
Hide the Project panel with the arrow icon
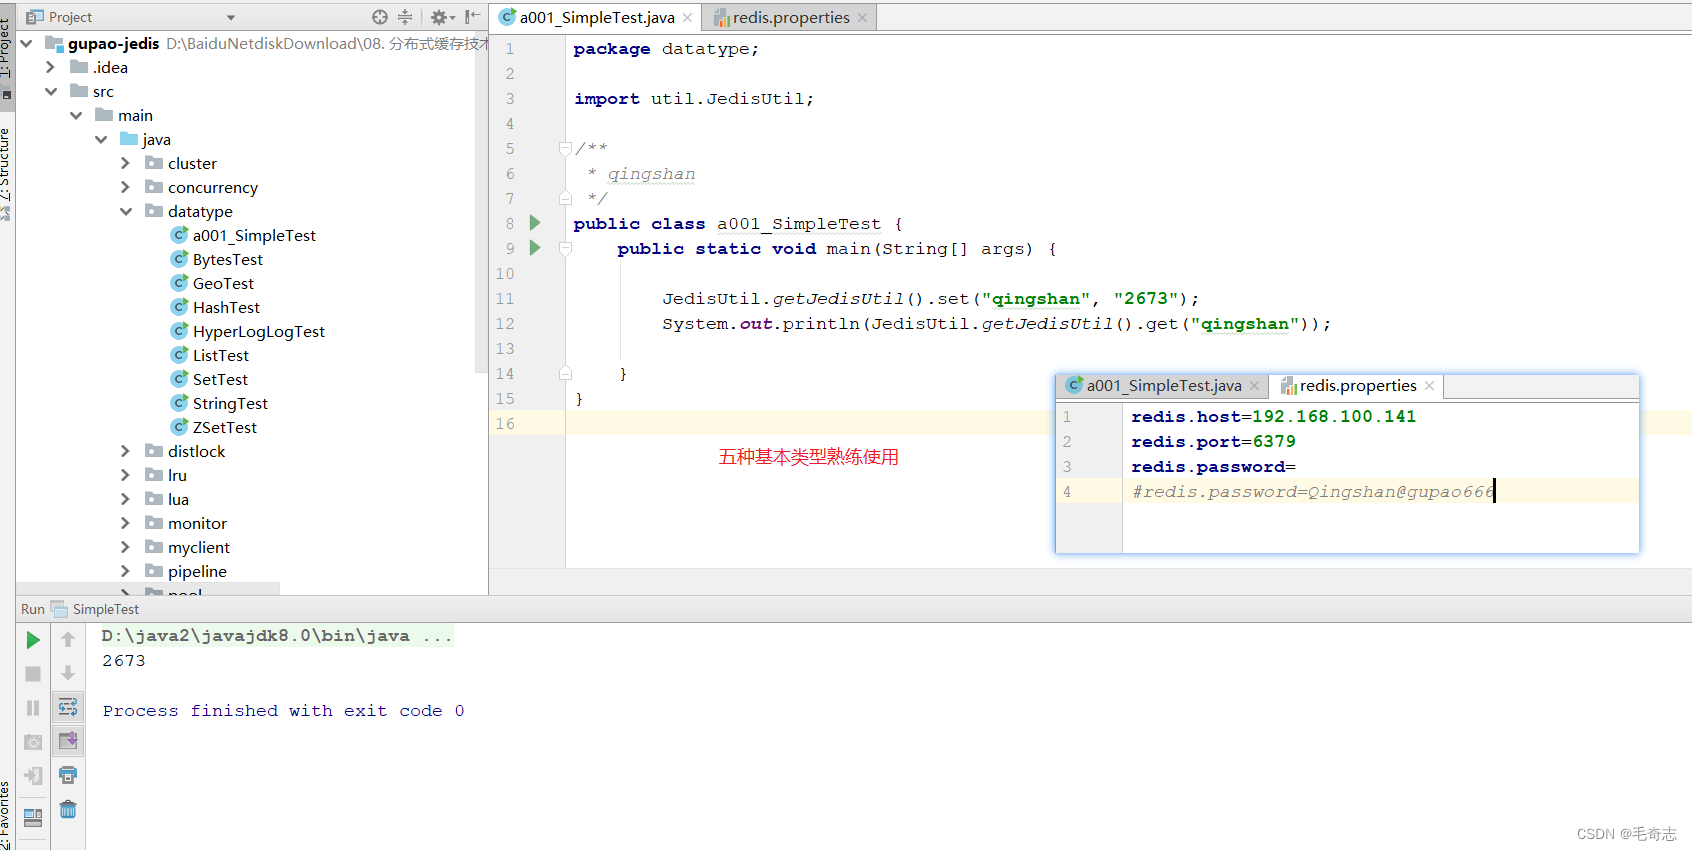tap(472, 17)
